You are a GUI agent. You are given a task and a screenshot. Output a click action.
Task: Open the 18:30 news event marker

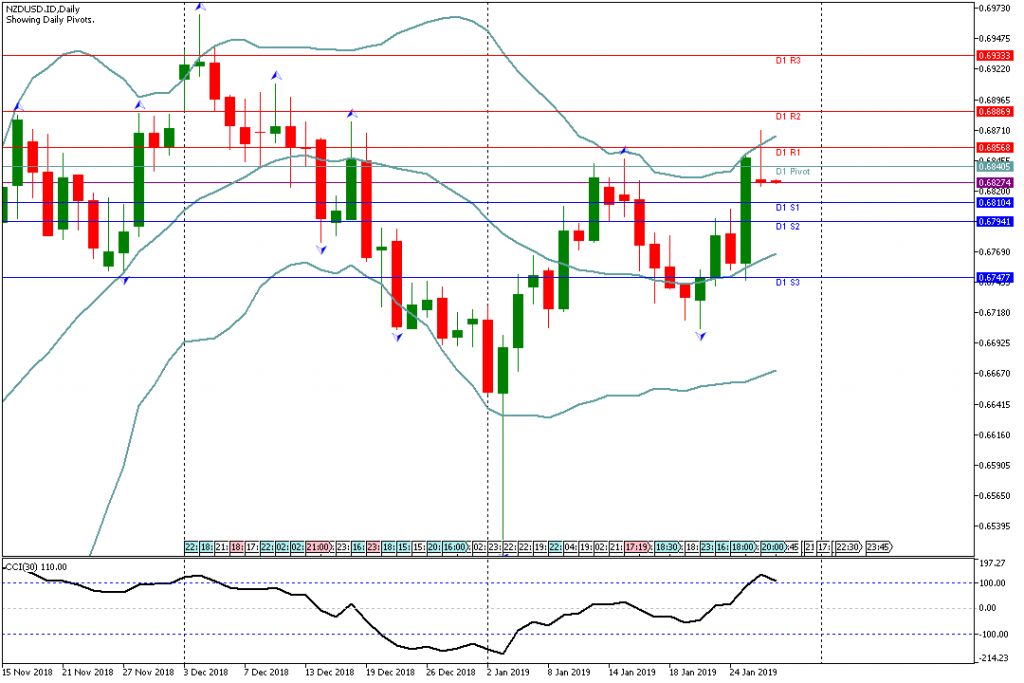(x=667, y=547)
